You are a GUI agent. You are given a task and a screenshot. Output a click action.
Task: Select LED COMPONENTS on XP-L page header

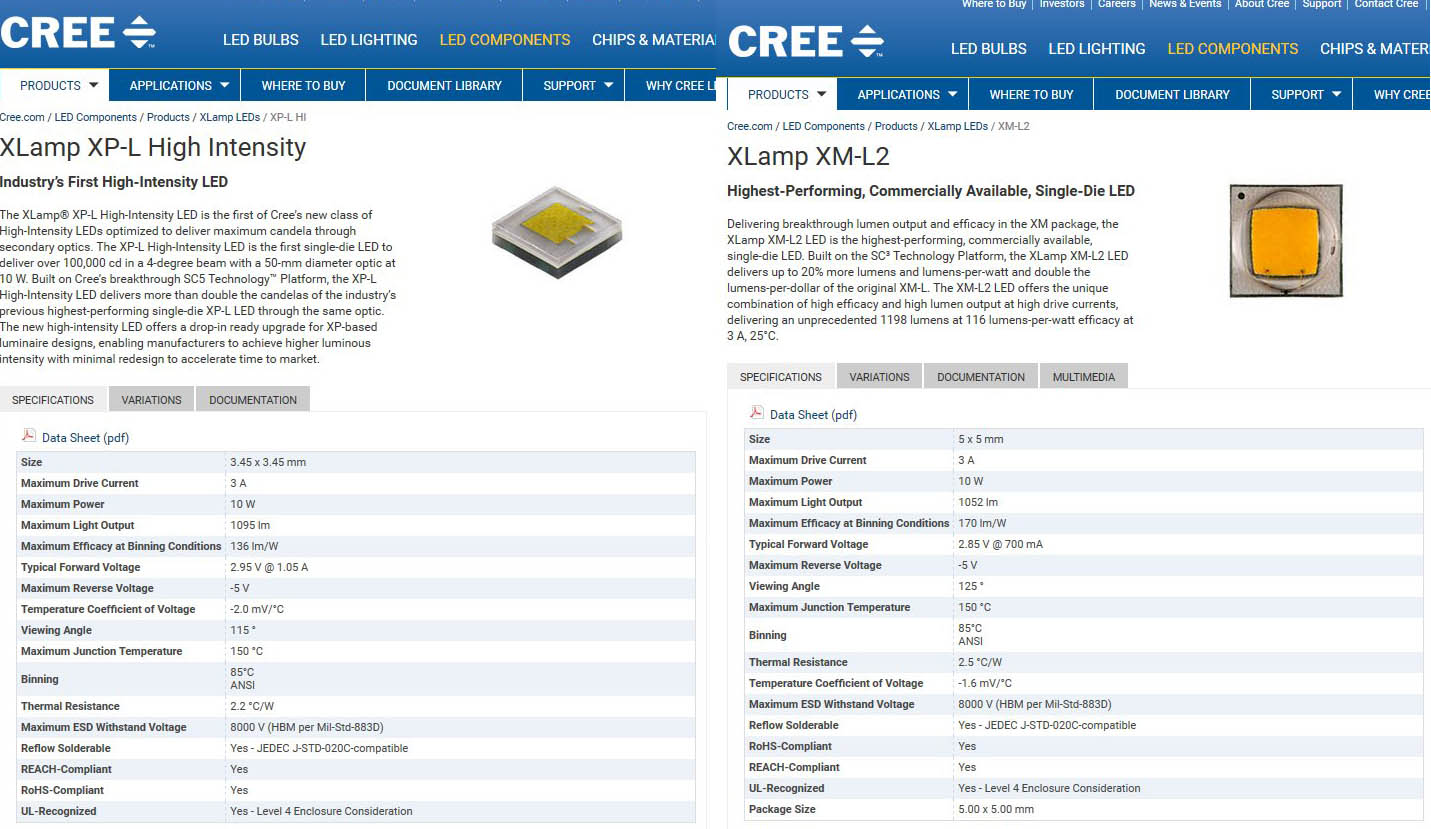point(505,40)
